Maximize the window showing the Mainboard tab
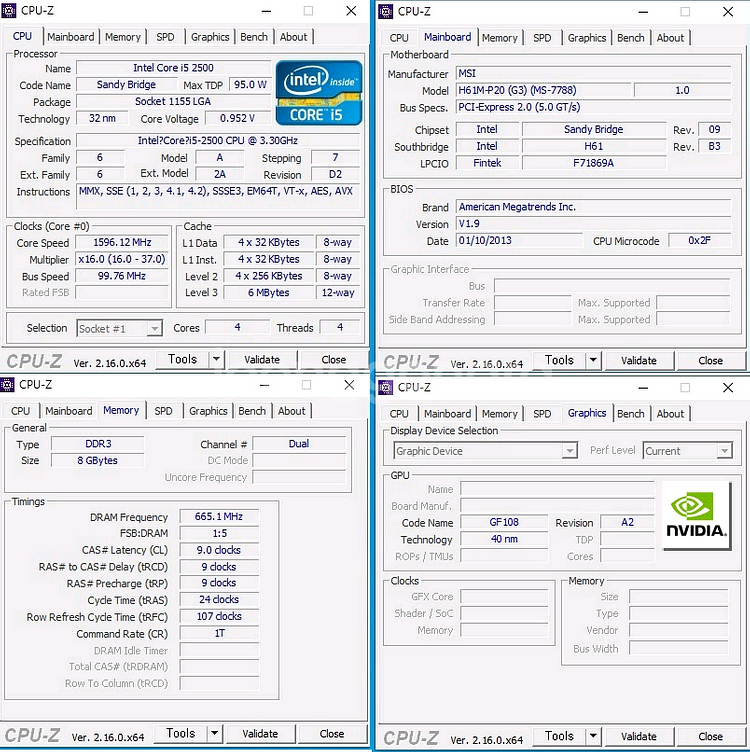This screenshot has height=752, width=750. 685,11
